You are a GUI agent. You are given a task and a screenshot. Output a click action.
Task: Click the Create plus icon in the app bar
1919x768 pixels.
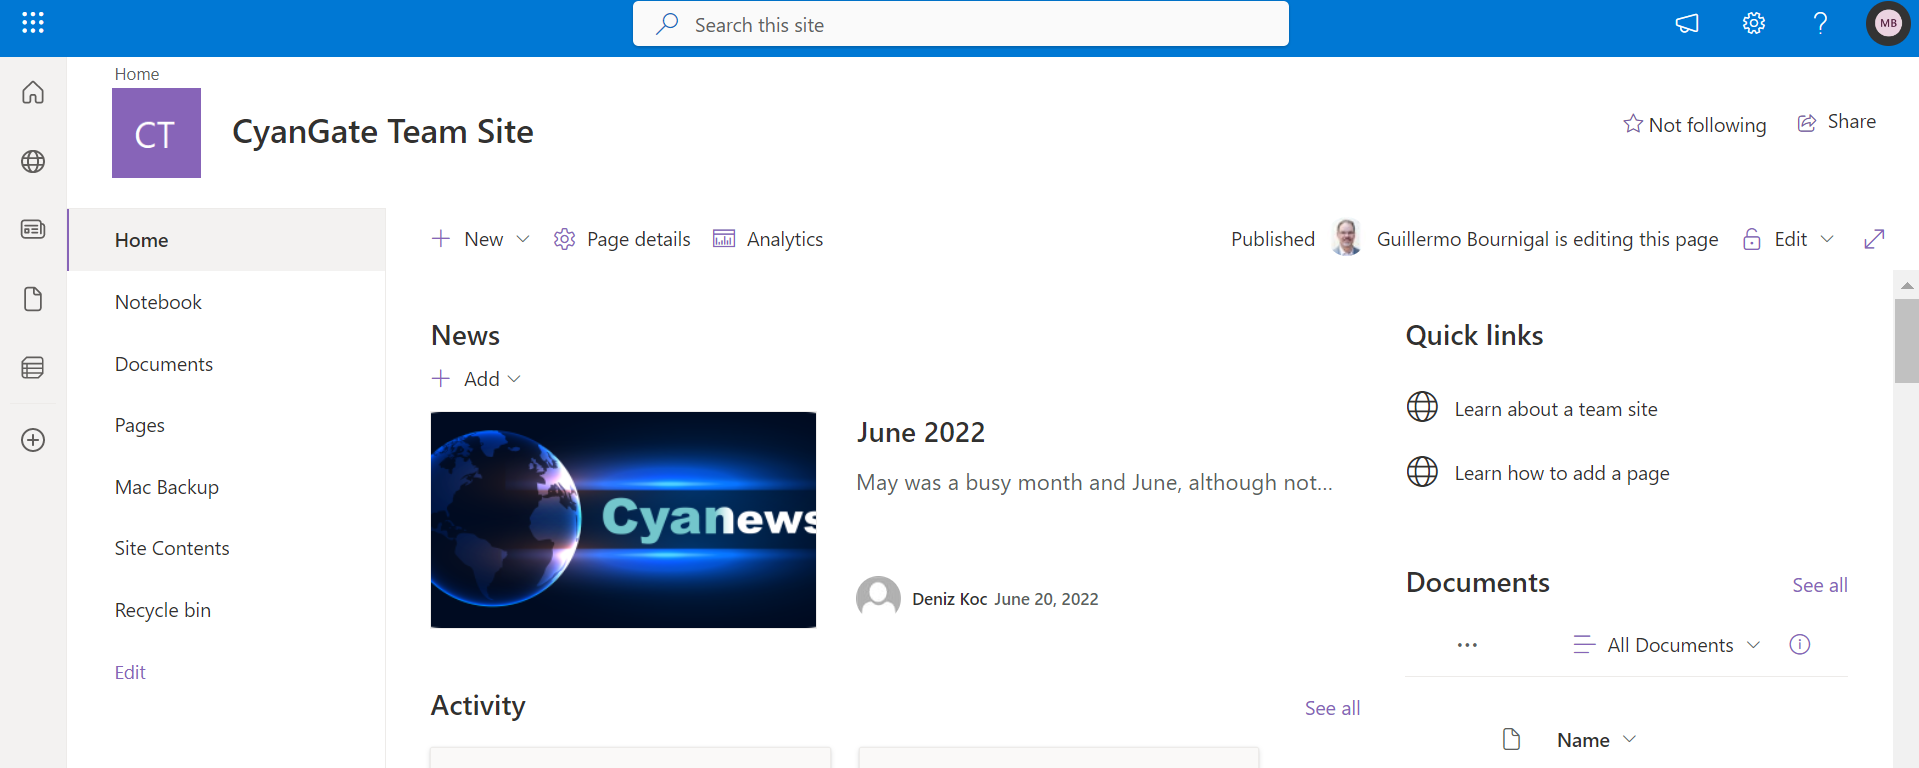click(x=33, y=440)
